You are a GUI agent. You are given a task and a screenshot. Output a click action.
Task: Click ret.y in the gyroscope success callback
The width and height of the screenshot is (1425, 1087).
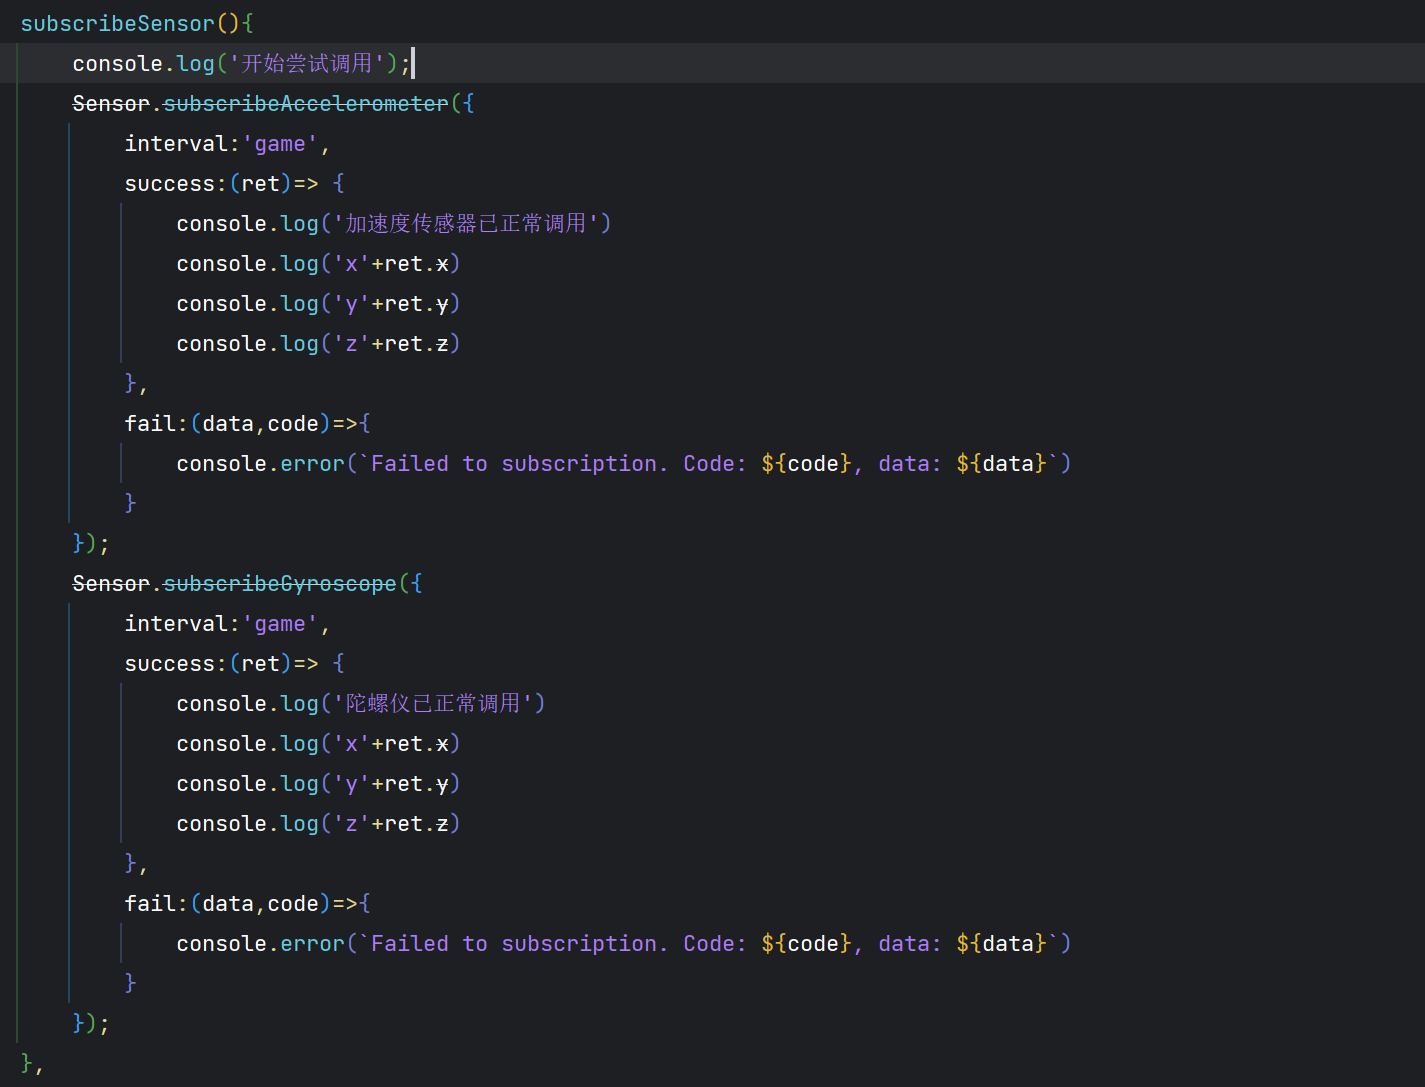point(416,784)
